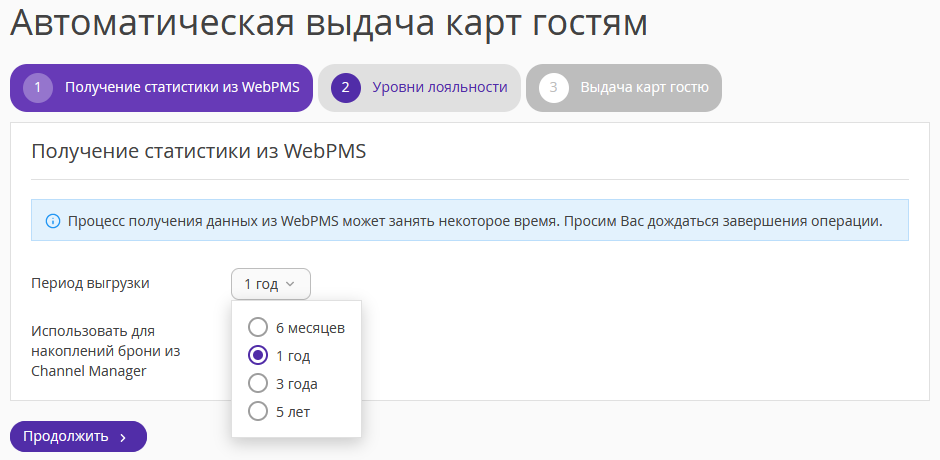940x460 pixels.
Task: Select the 1 год radio option
Action: (x=279, y=356)
